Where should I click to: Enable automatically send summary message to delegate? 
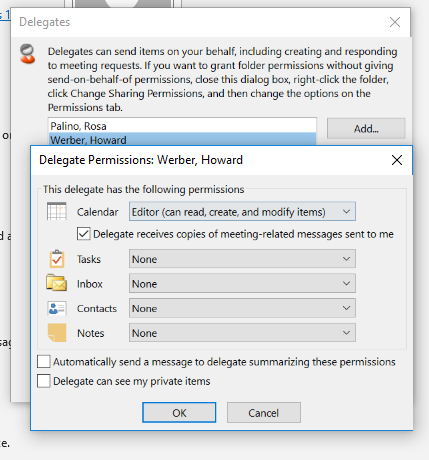pyautogui.click(x=44, y=361)
